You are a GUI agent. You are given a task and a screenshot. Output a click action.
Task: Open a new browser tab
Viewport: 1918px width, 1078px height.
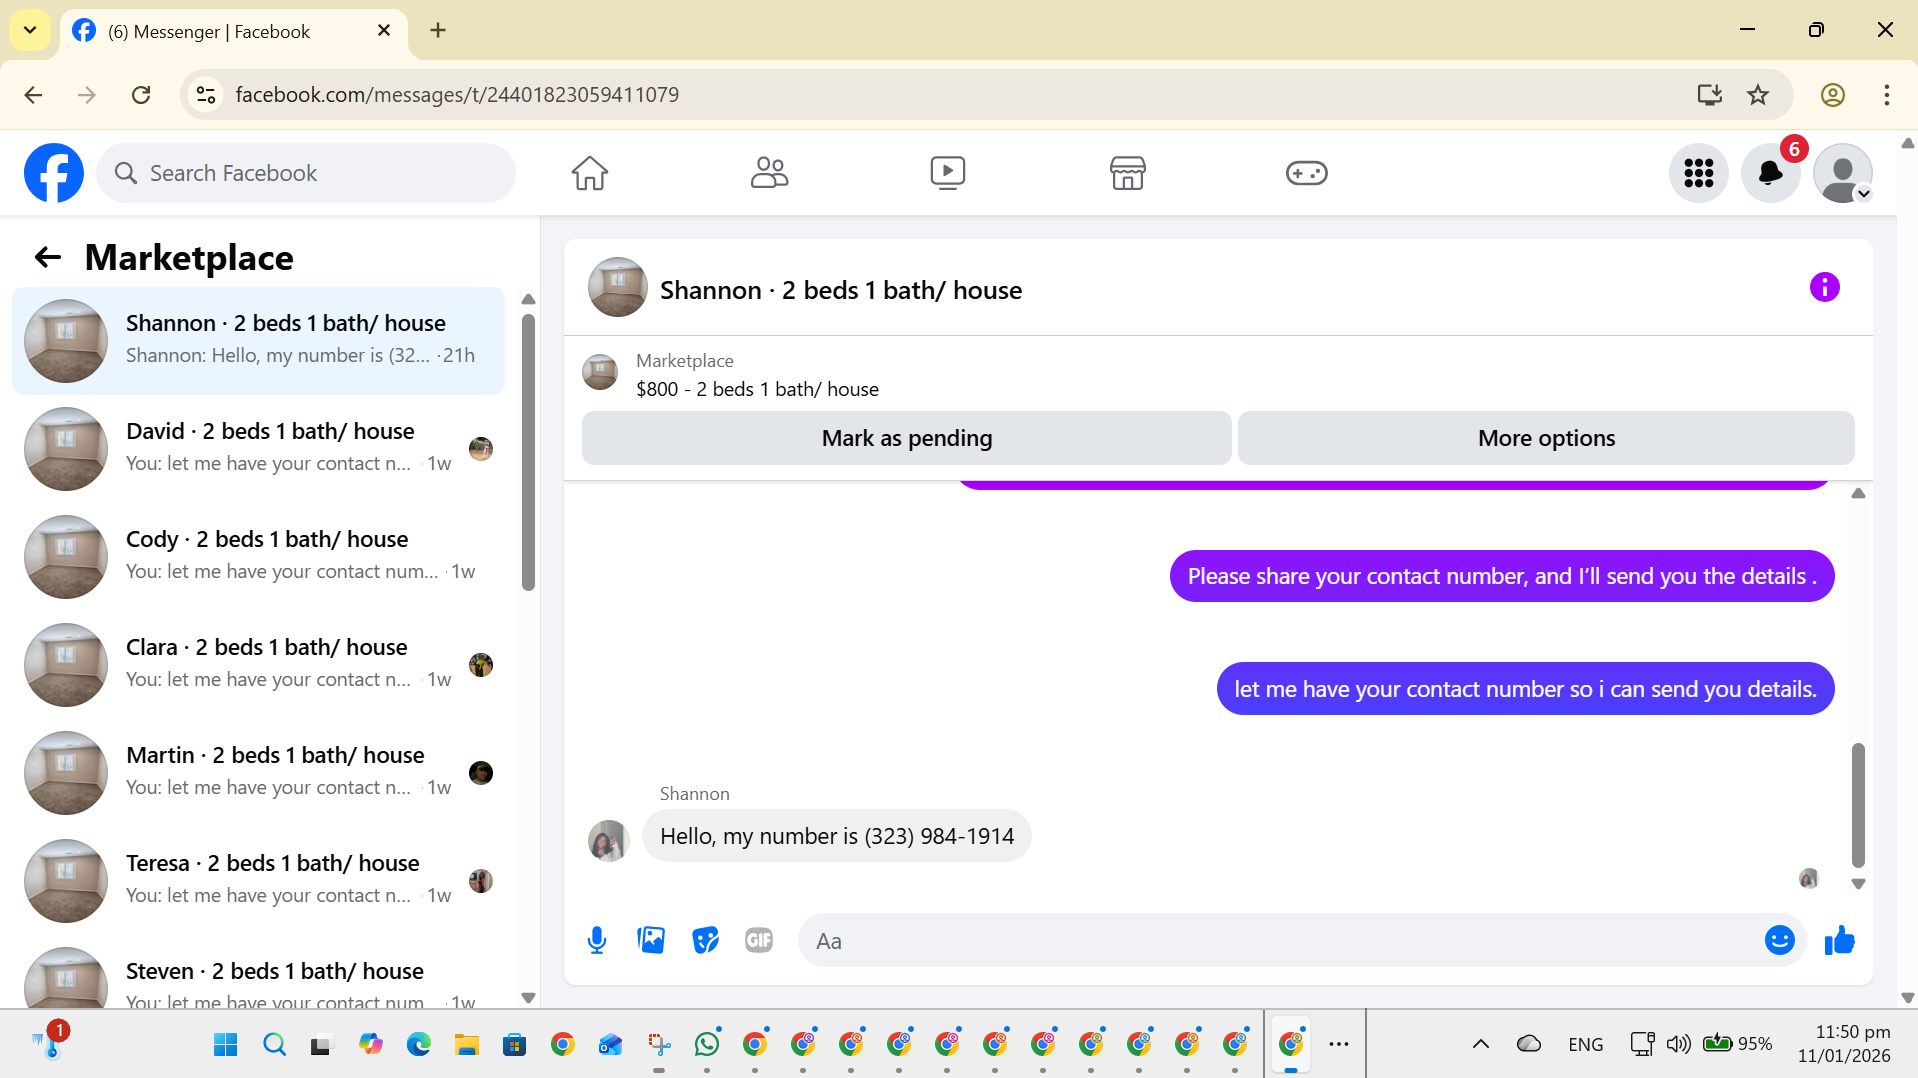(x=438, y=31)
